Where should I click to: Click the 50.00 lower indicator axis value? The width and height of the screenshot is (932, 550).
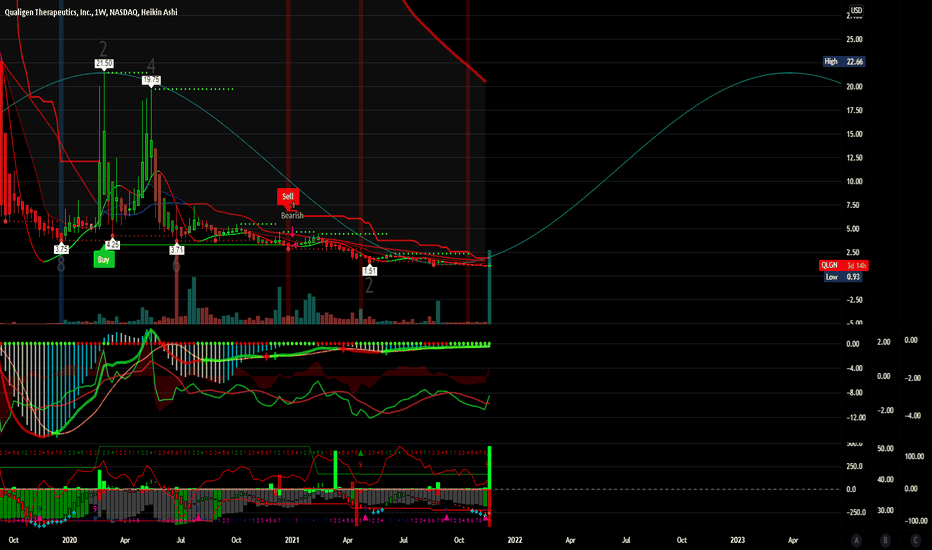pos(886,448)
